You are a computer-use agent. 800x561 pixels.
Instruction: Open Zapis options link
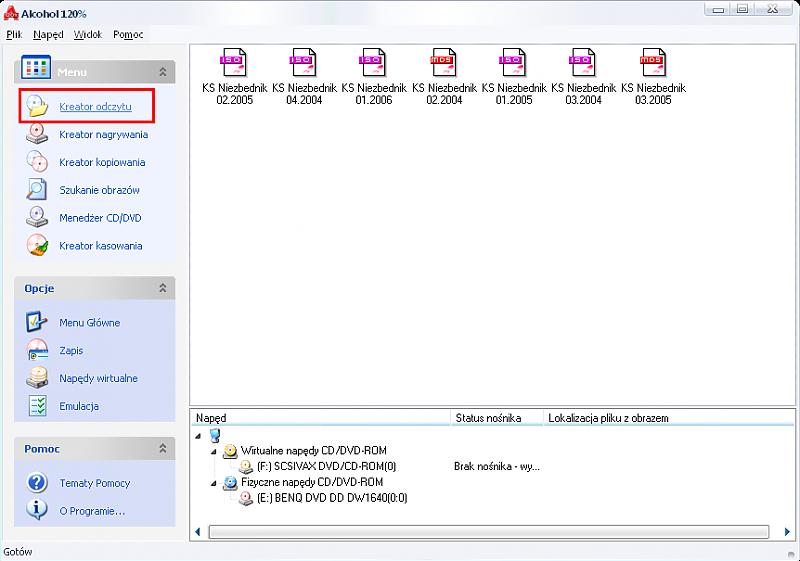click(x=71, y=351)
